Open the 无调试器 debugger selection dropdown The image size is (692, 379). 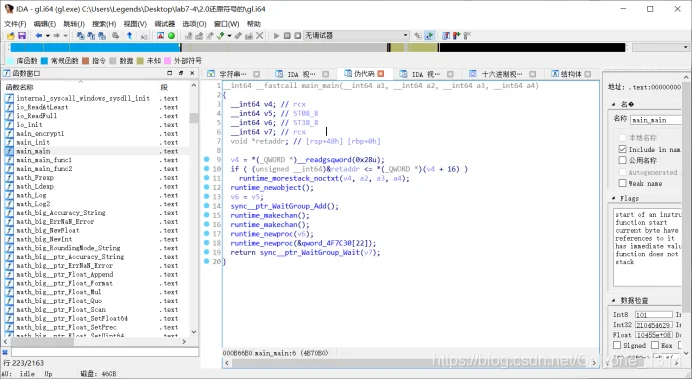pos(357,35)
